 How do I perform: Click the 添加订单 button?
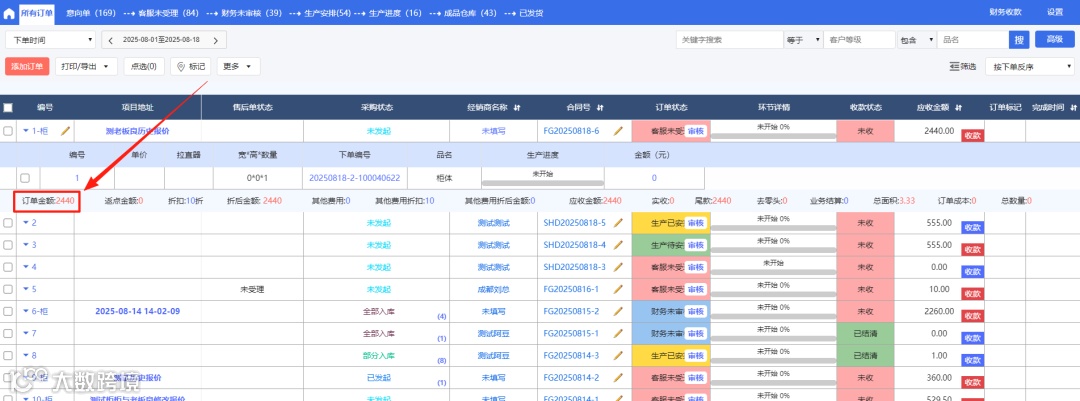click(x=27, y=67)
